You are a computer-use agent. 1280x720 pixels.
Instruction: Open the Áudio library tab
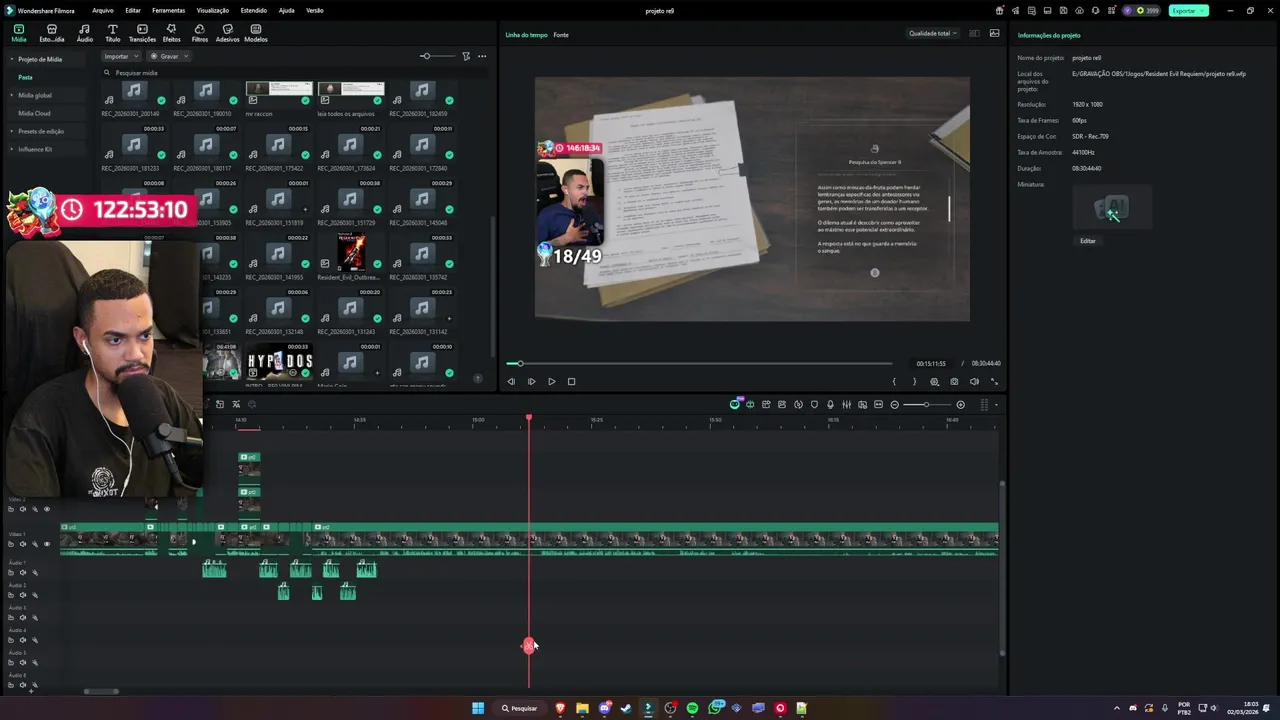[x=84, y=33]
